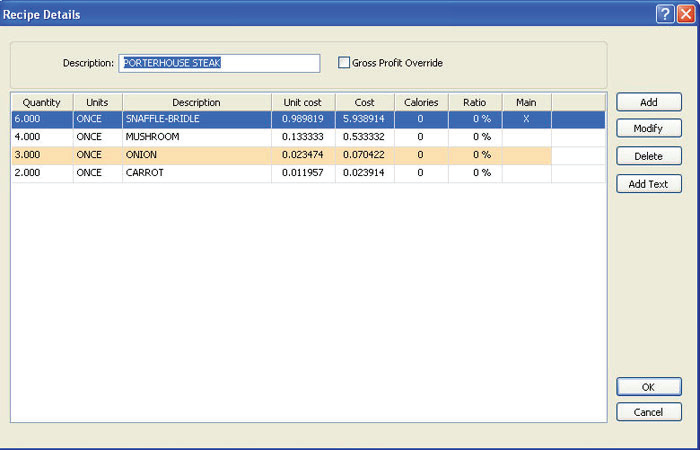Sort by the Unit cost column header

point(302,102)
